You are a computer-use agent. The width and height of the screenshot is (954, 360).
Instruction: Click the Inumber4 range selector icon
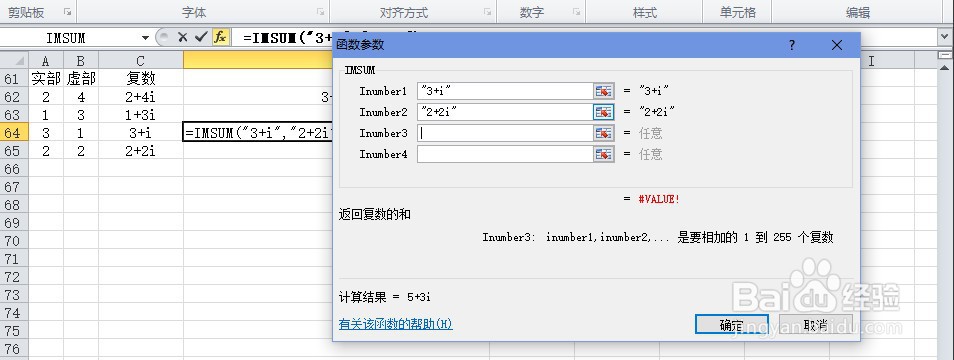pos(603,154)
